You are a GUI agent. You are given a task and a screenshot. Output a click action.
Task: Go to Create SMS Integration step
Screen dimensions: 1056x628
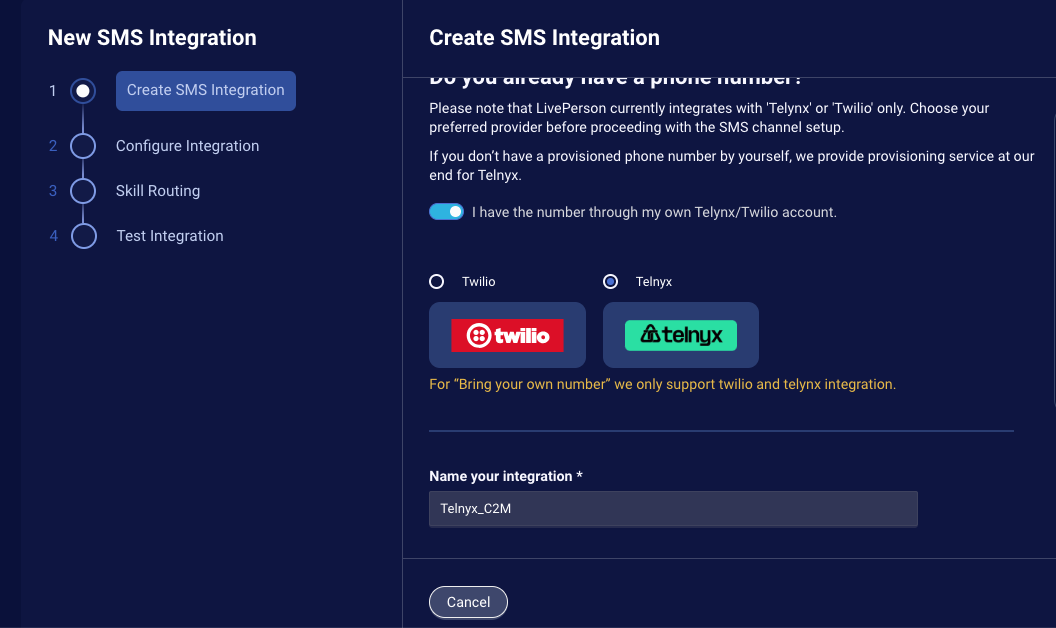coord(205,90)
